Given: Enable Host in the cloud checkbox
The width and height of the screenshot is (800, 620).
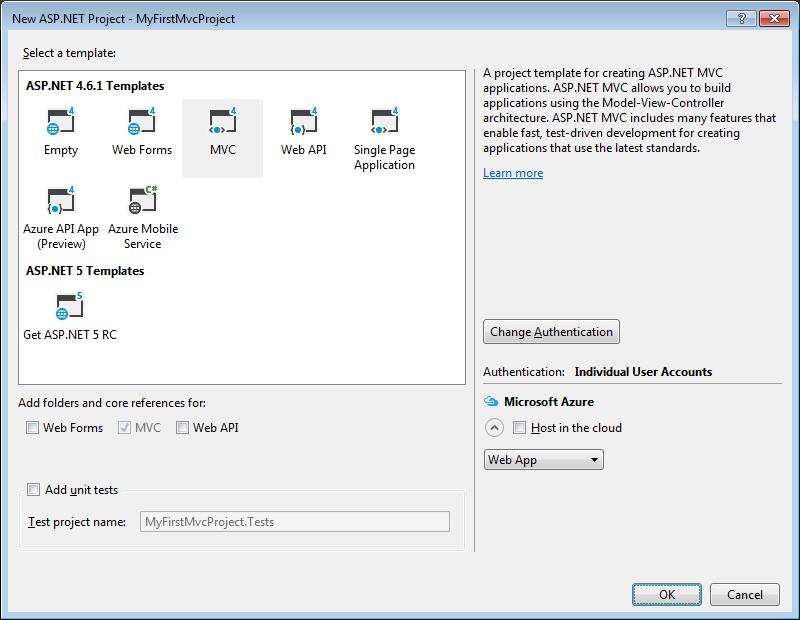Looking at the screenshot, I should pyautogui.click(x=519, y=428).
